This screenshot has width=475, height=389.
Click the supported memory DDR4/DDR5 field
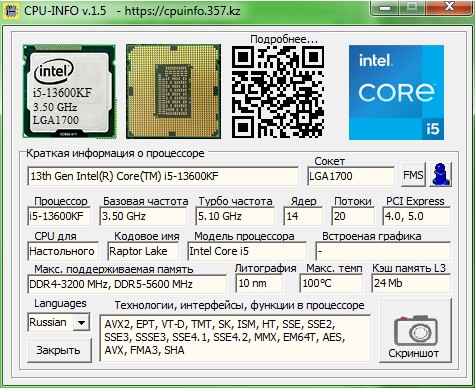(x=127, y=284)
